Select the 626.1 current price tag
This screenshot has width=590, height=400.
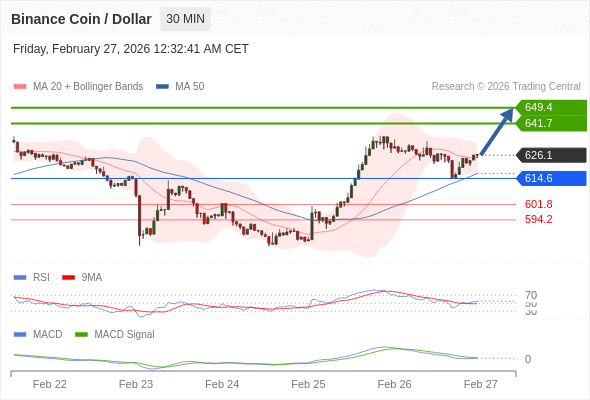pos(551,155)
